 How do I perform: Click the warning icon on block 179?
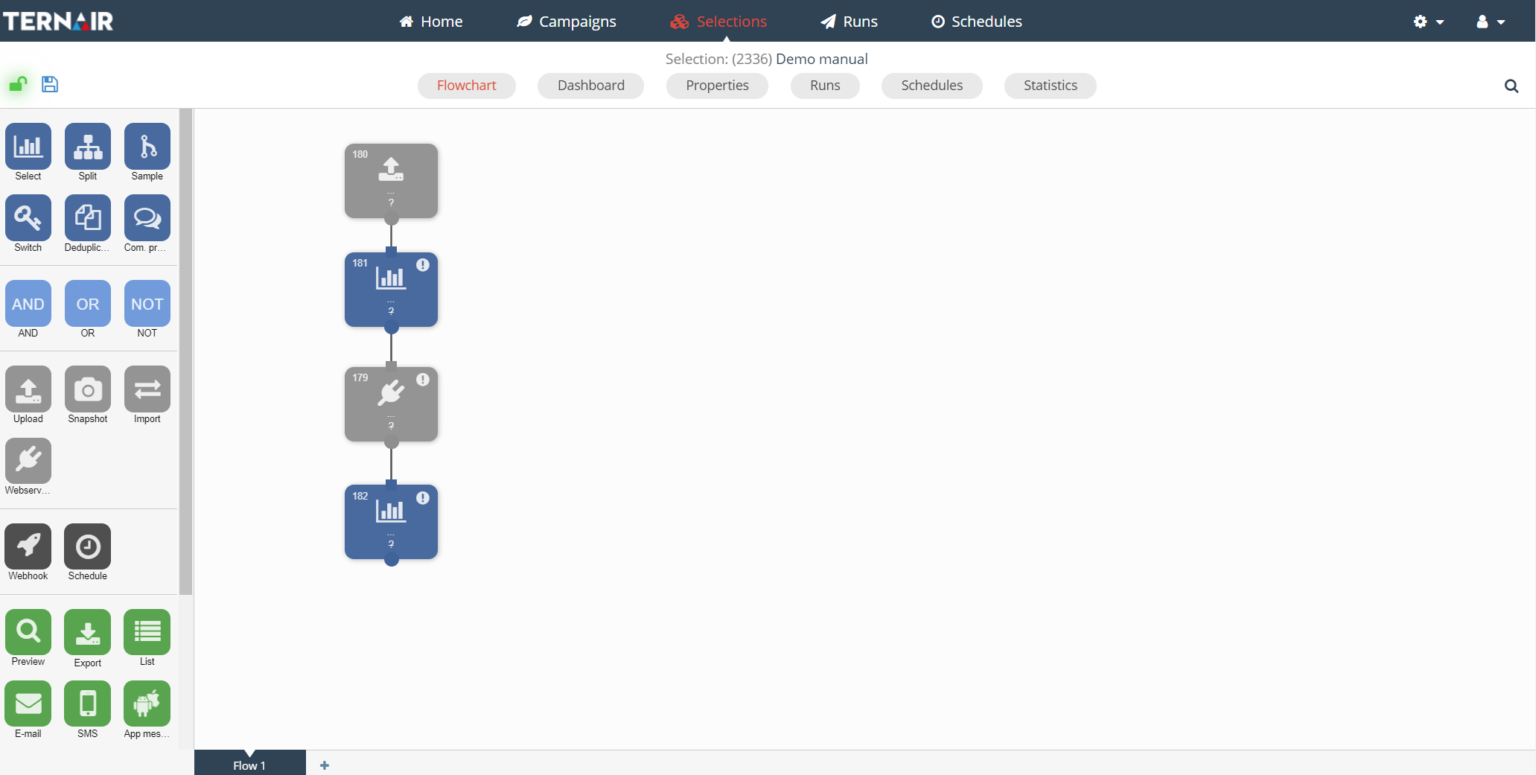[x=423, y=380]
